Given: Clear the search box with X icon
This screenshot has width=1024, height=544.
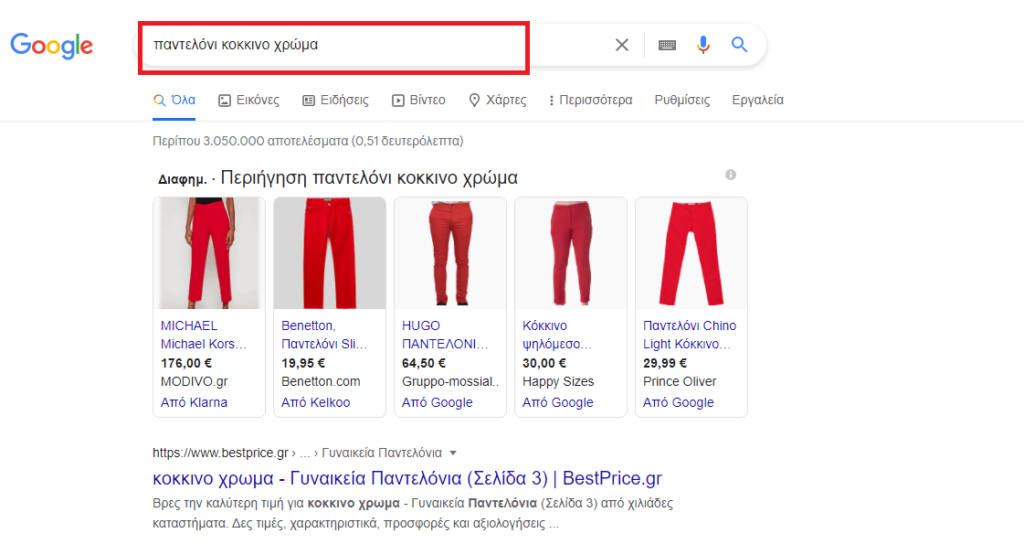Looking at the screenshot, I should click(622, 45).
